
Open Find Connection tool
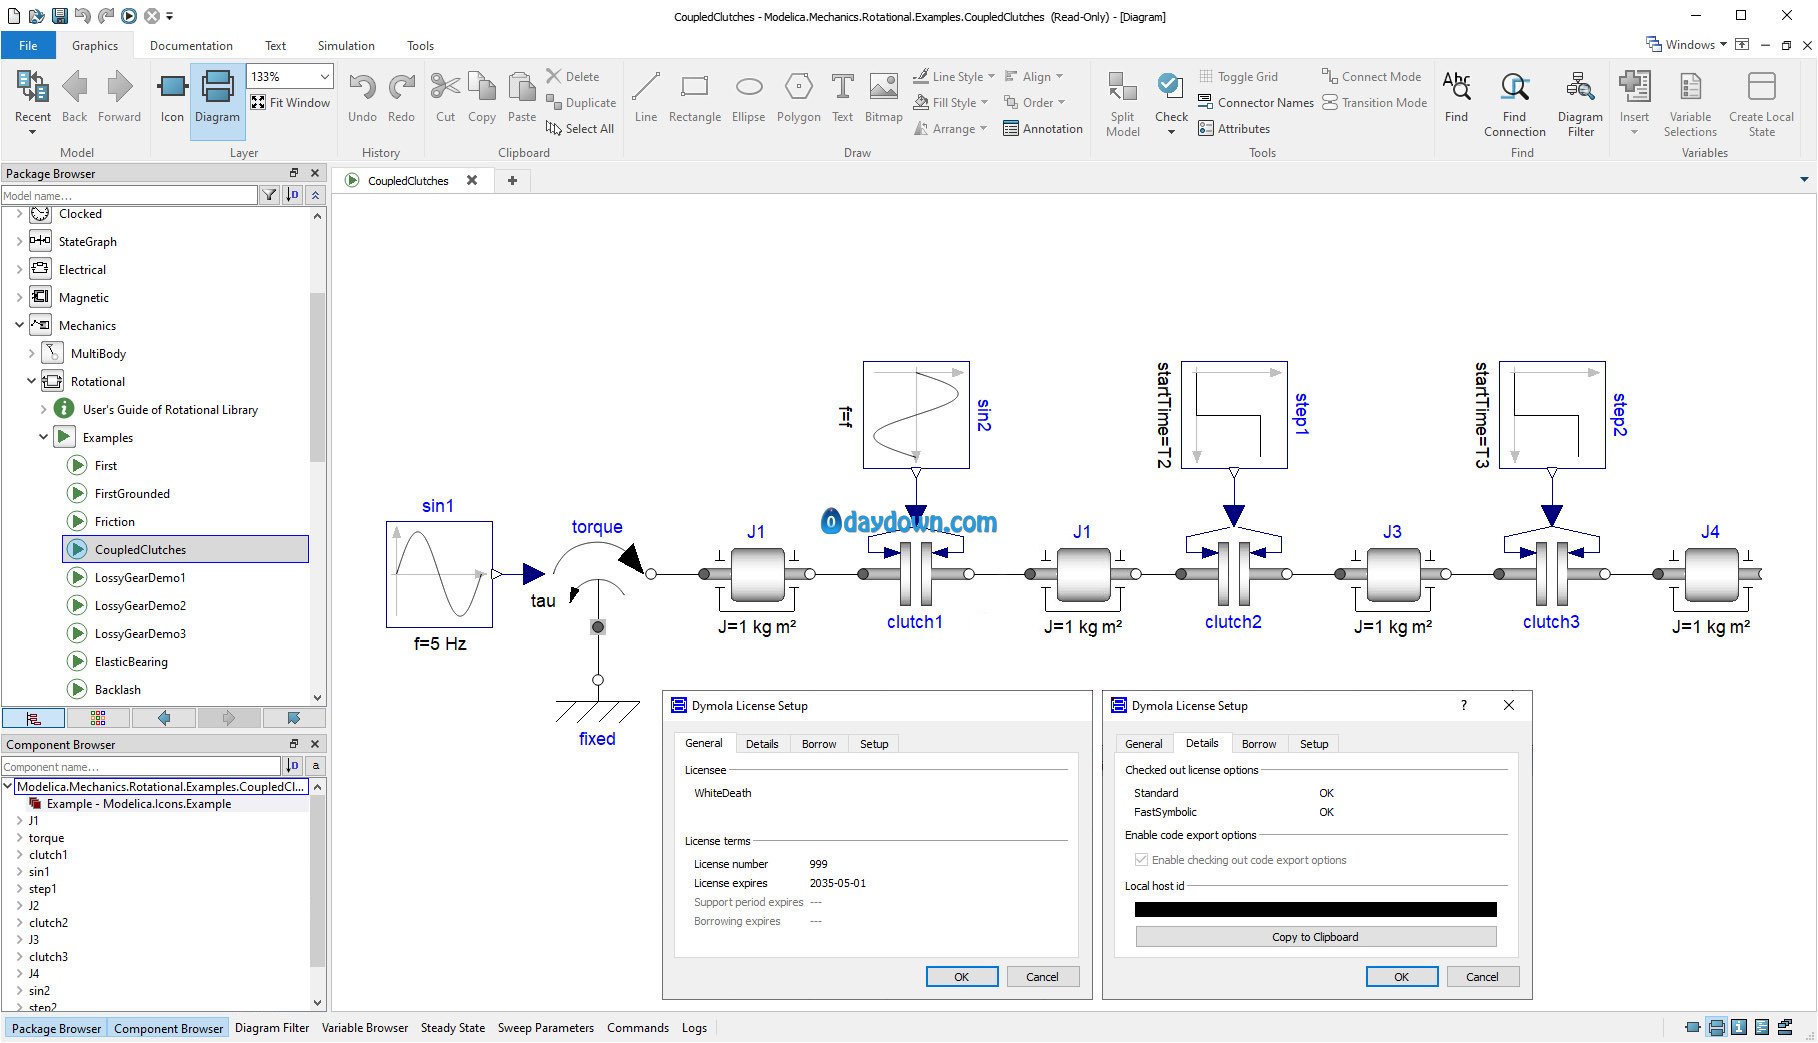point(1515,104)
